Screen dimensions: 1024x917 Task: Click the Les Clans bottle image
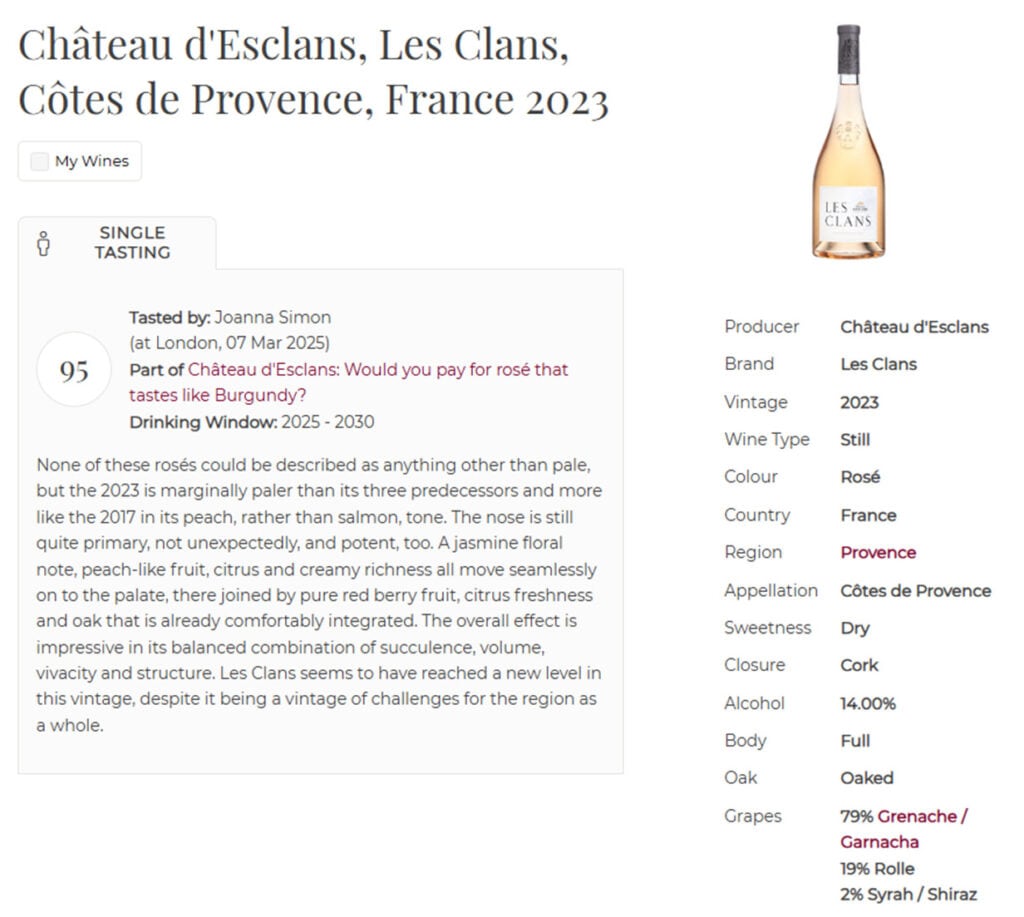tap(848, 142)
